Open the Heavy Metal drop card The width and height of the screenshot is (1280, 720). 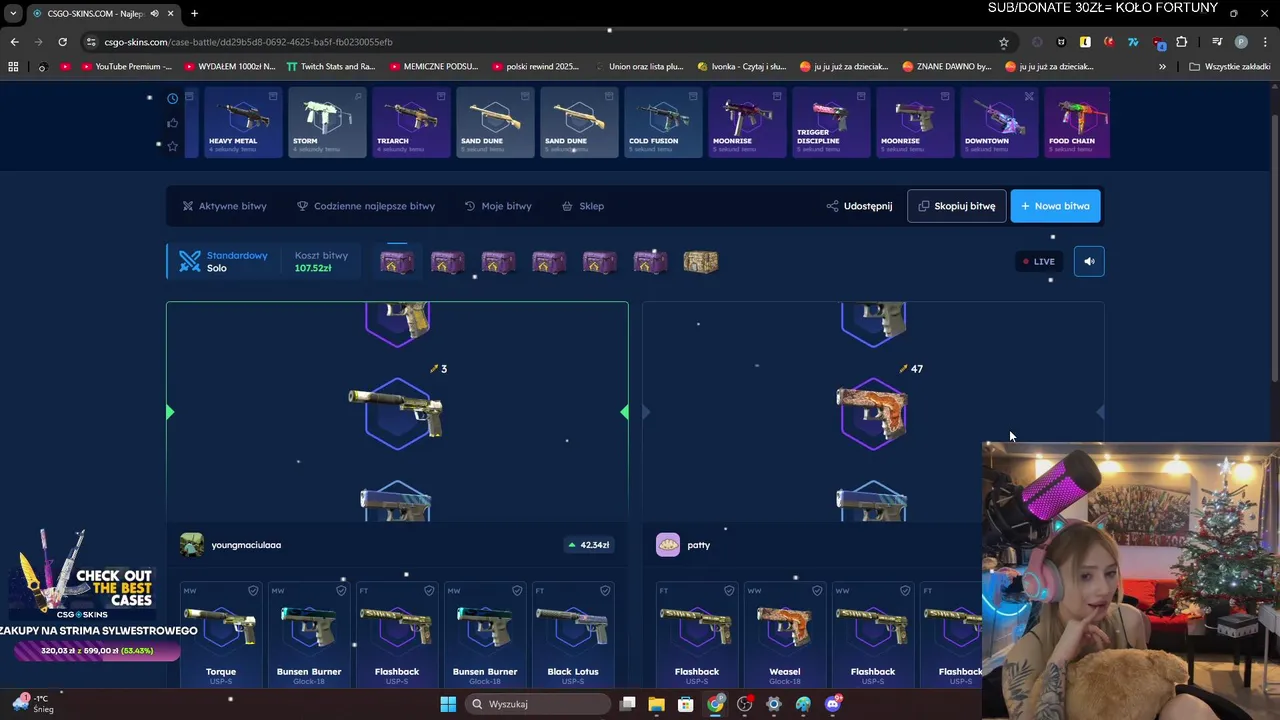[x=243, y=122]
